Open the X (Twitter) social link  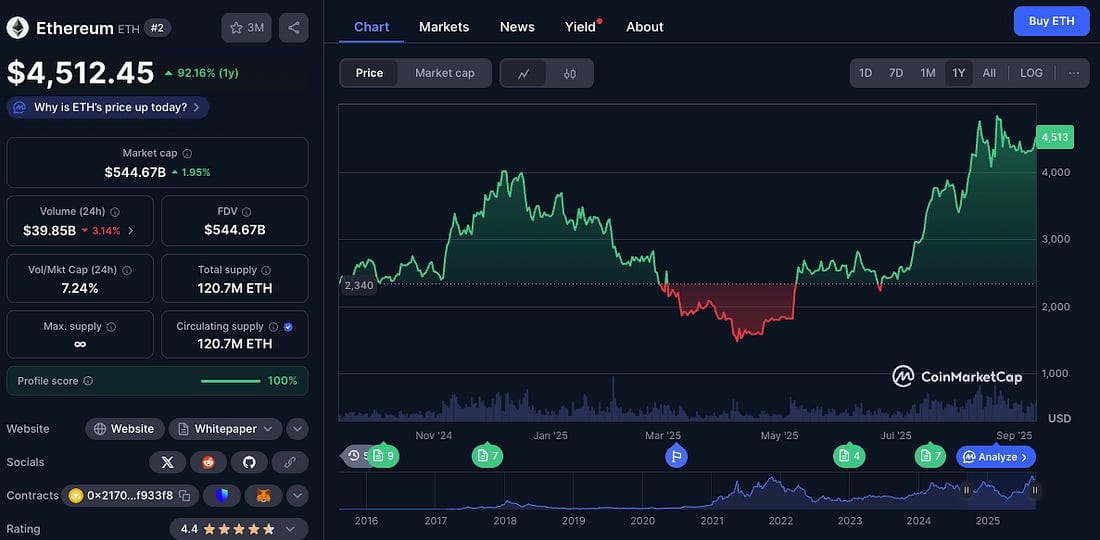(167, 462)
